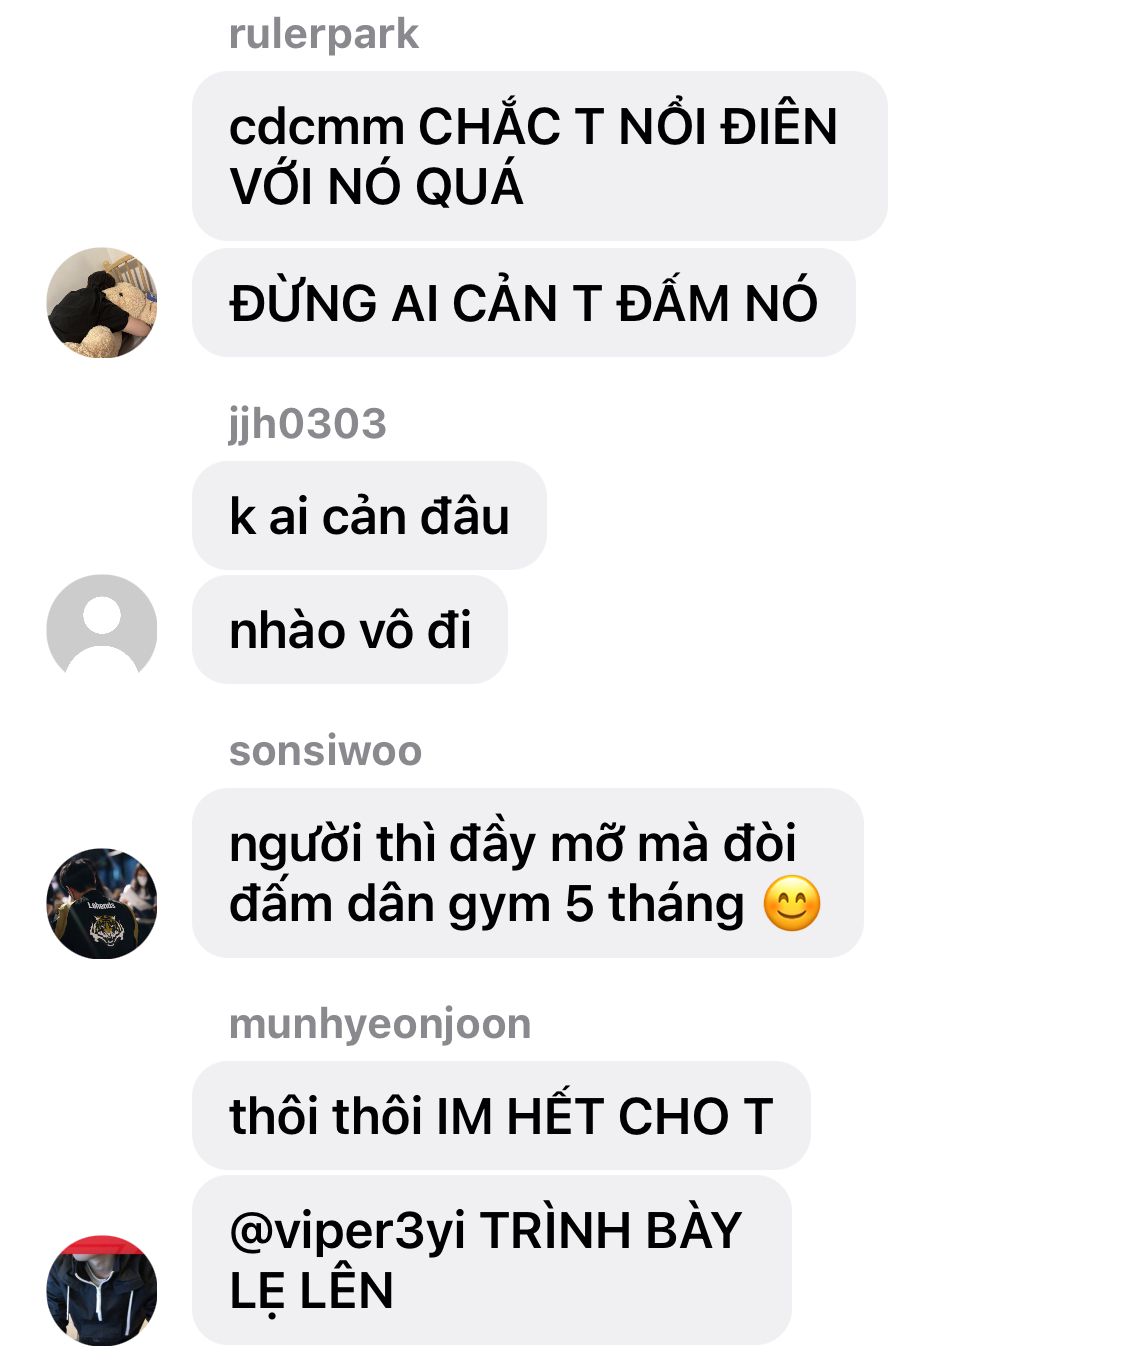Open the rulerpark username label
This screenshot has width=1125, height=1362.
point(324,35)
